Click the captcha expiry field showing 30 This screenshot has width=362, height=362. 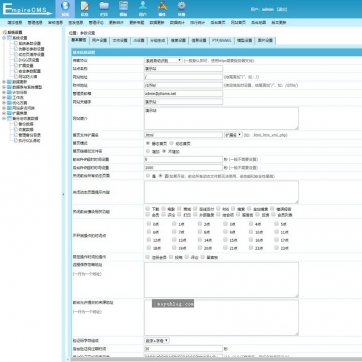pyautogui.click(x=183, y=348)
